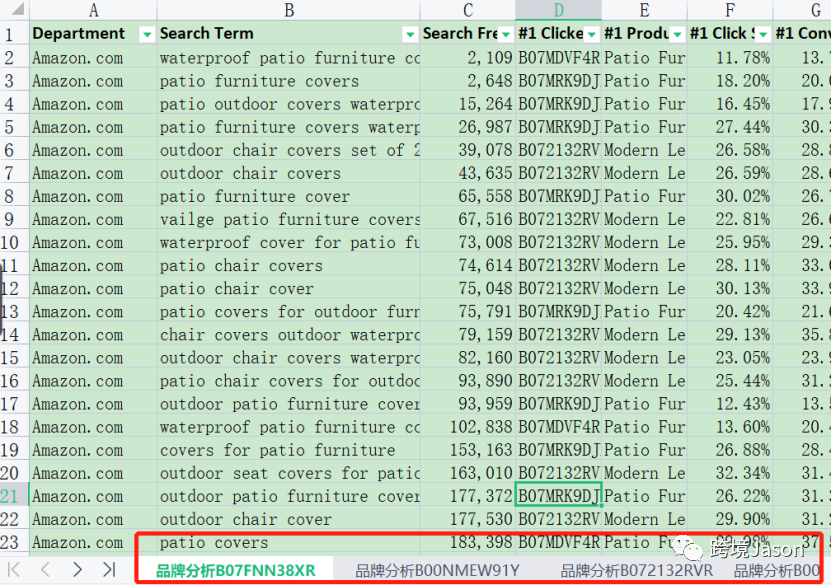Click the search frequency value 163,010

[x=481, y=473]
